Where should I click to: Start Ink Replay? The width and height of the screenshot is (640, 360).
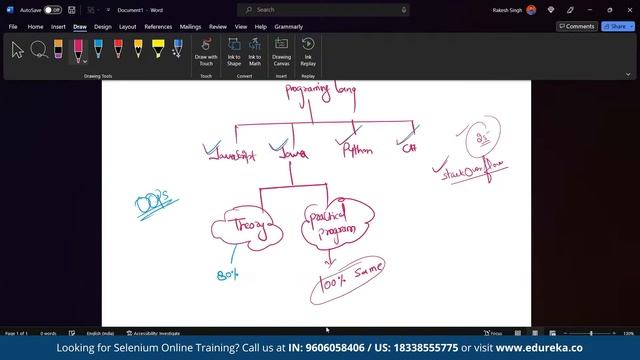coord(308,52)
